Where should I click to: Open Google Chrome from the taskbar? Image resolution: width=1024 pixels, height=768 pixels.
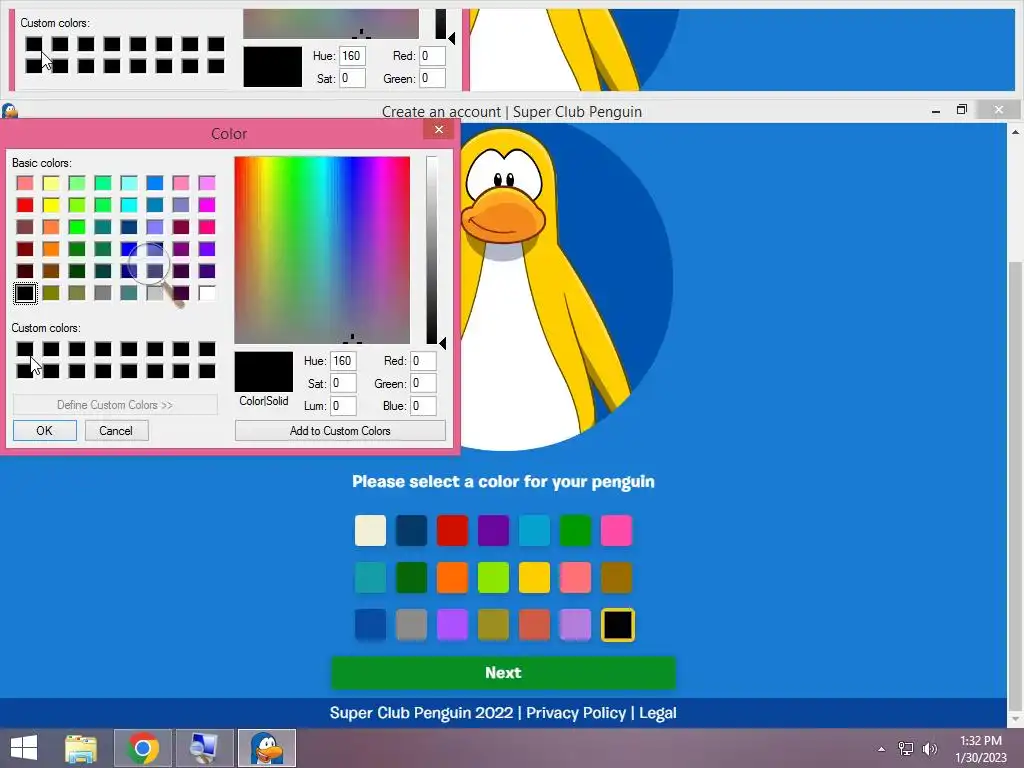(x=143, y=748)
